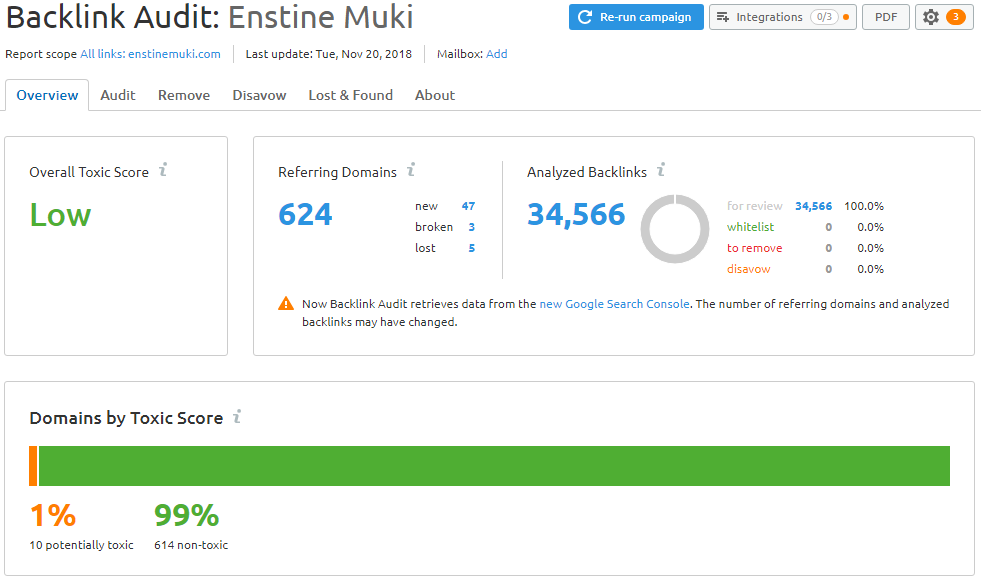Click the 'Last update: Tue, Nov 20, 2018' text
The width and height of the screenshot is (981, 585).
click(328, 54)
